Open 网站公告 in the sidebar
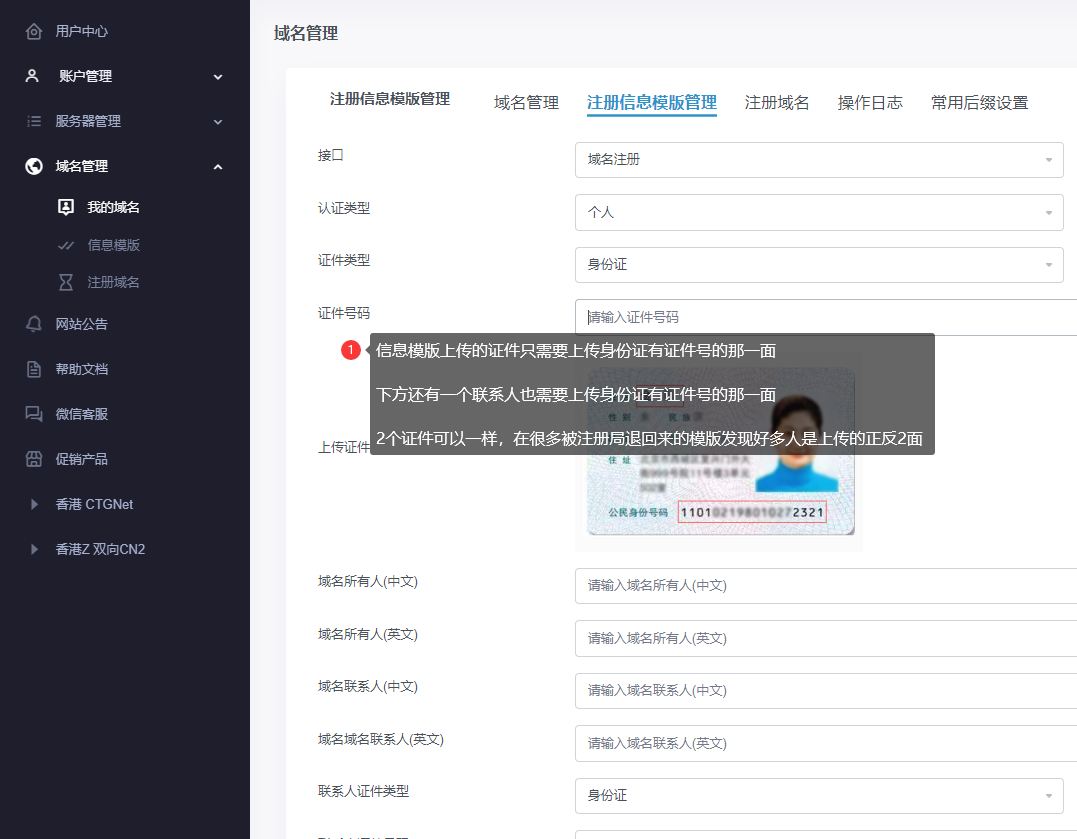1077x839 pixels. coord(82,324)
